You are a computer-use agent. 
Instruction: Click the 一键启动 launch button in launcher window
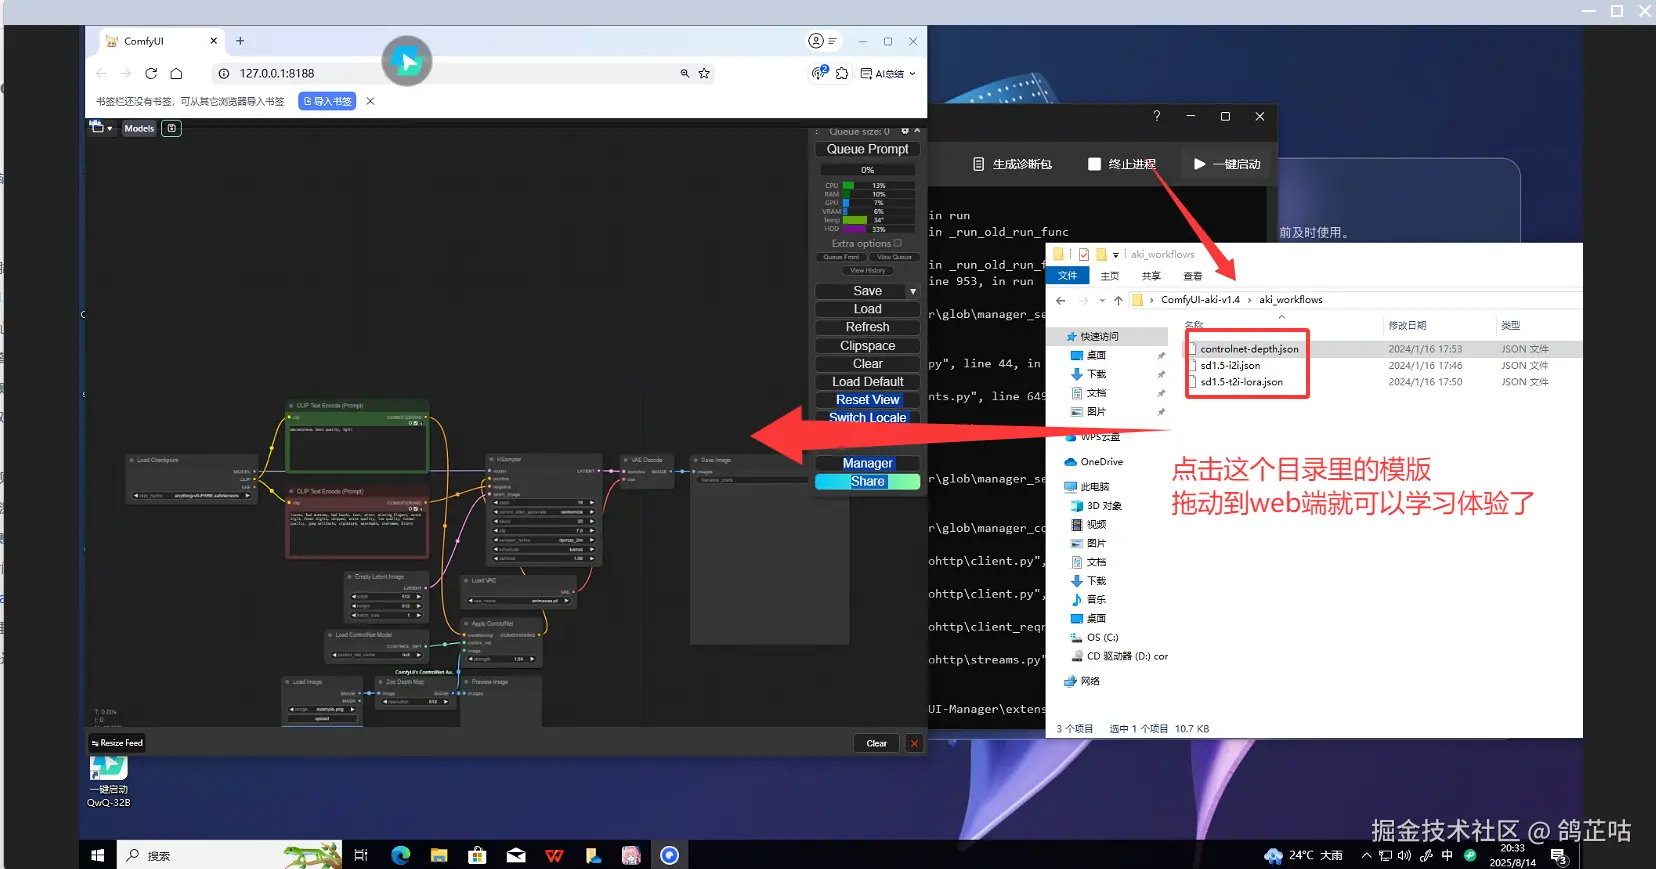tap(1227, 164)
